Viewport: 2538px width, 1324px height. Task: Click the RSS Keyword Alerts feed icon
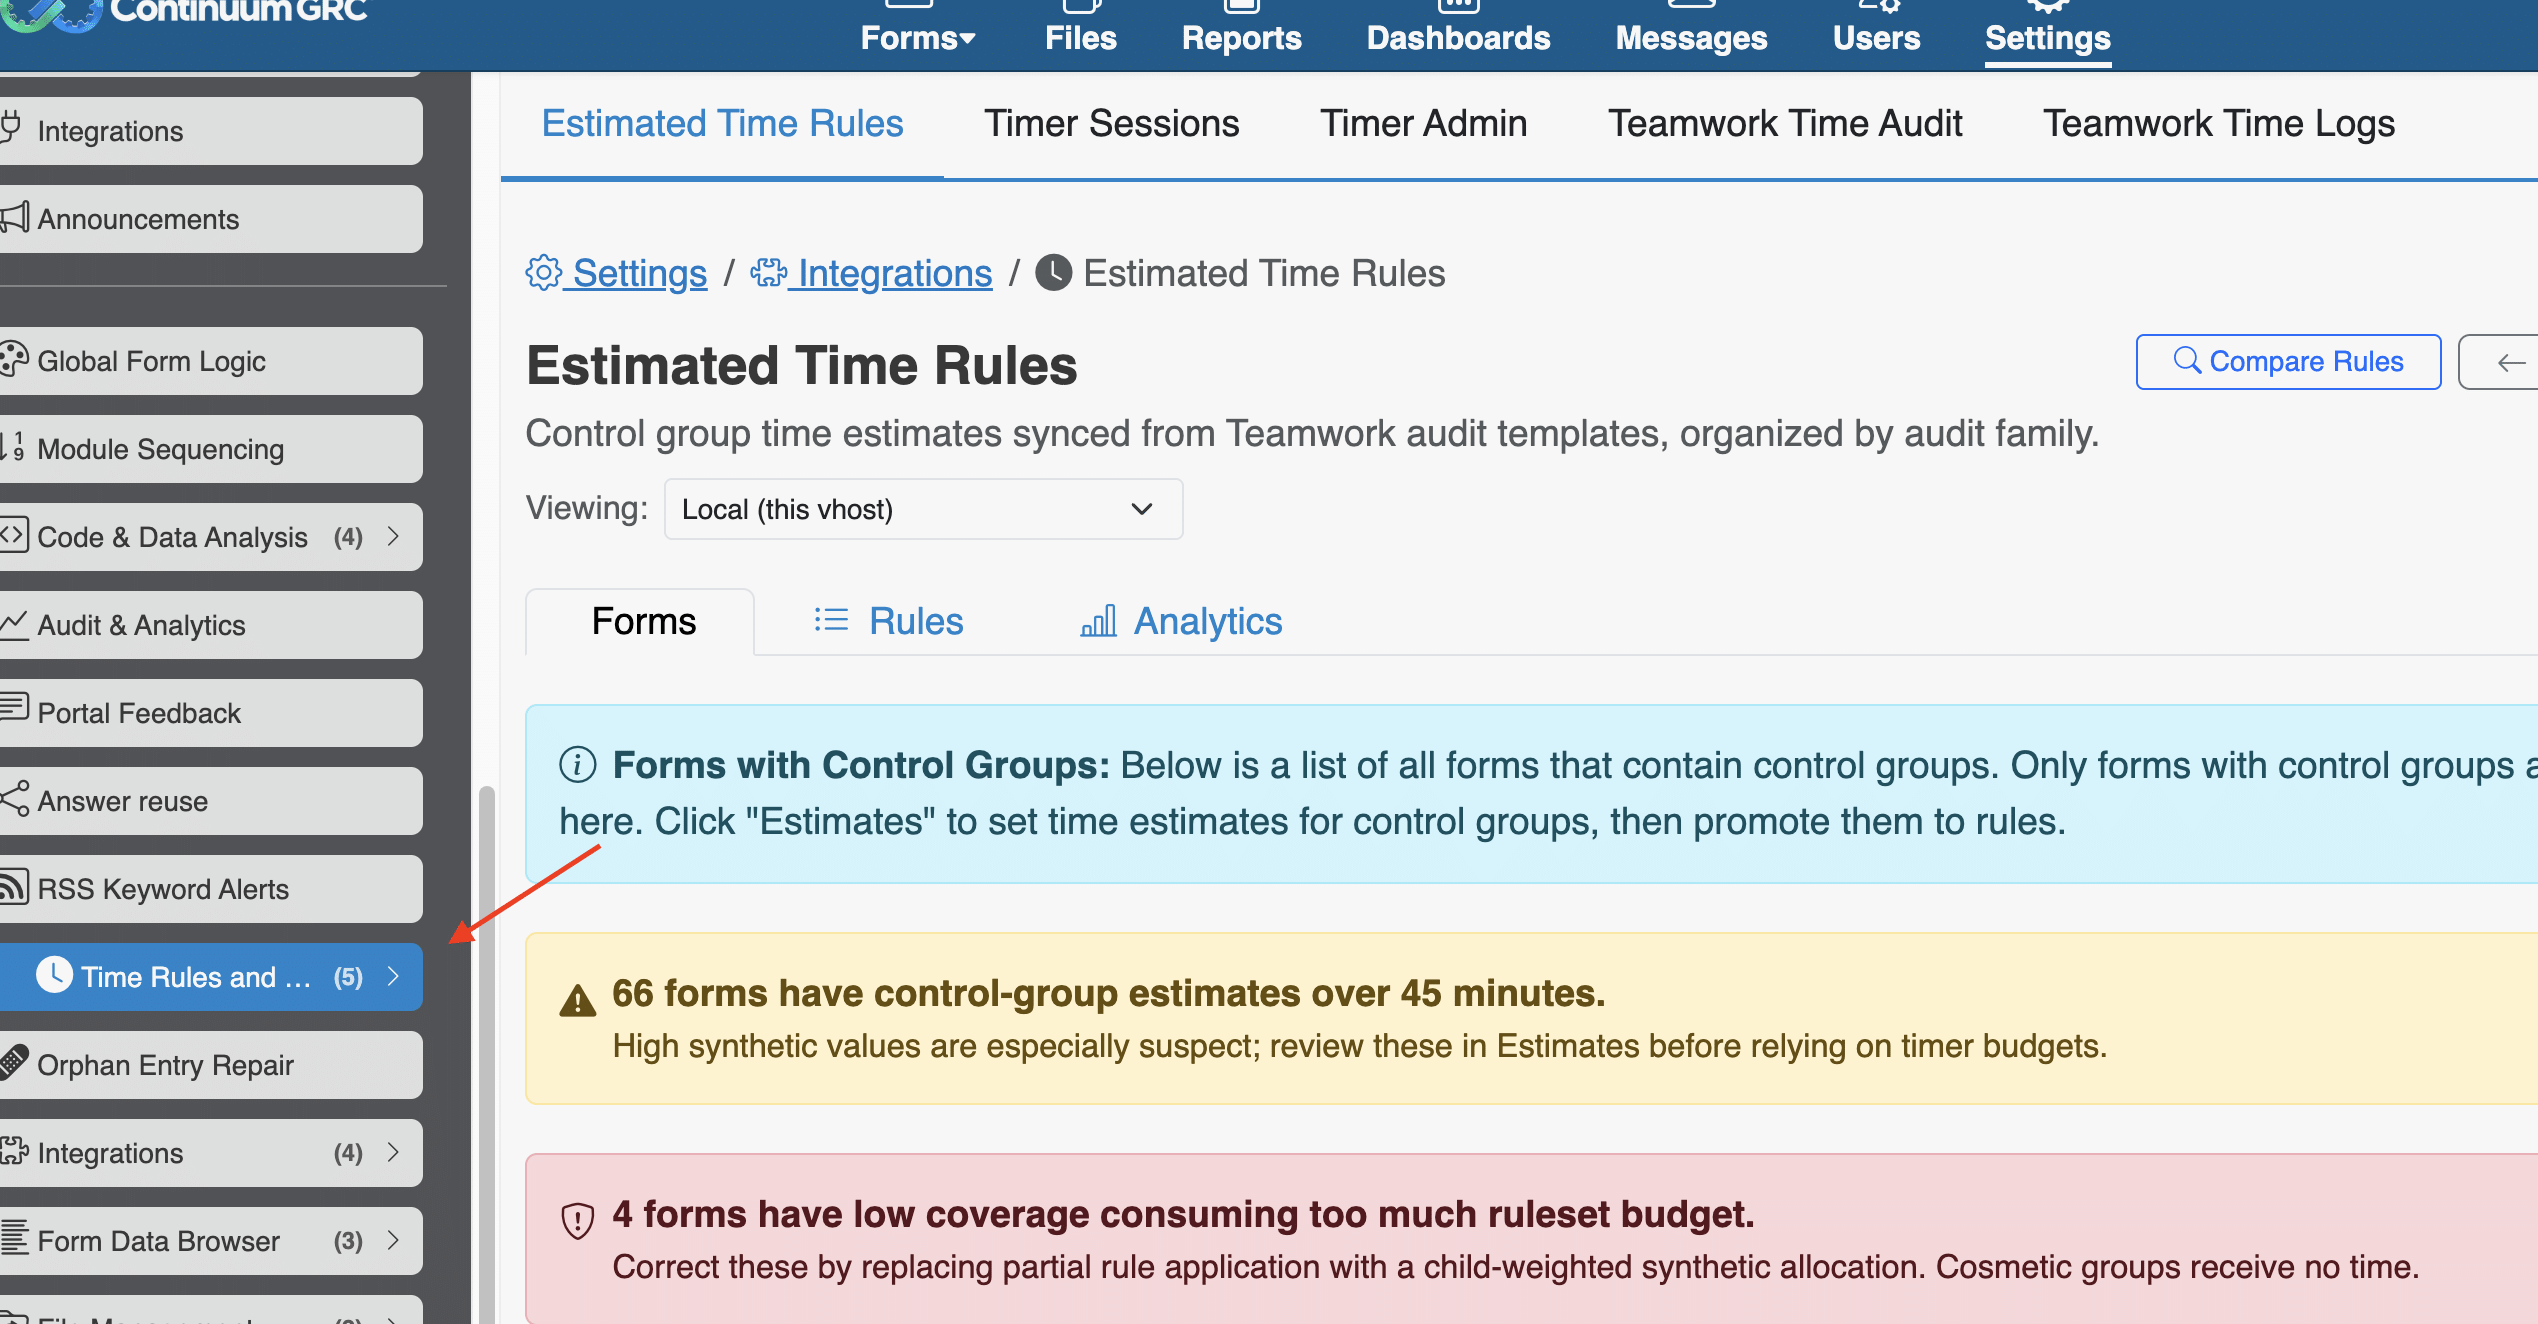pyautogui.click(x=14, y=887)
